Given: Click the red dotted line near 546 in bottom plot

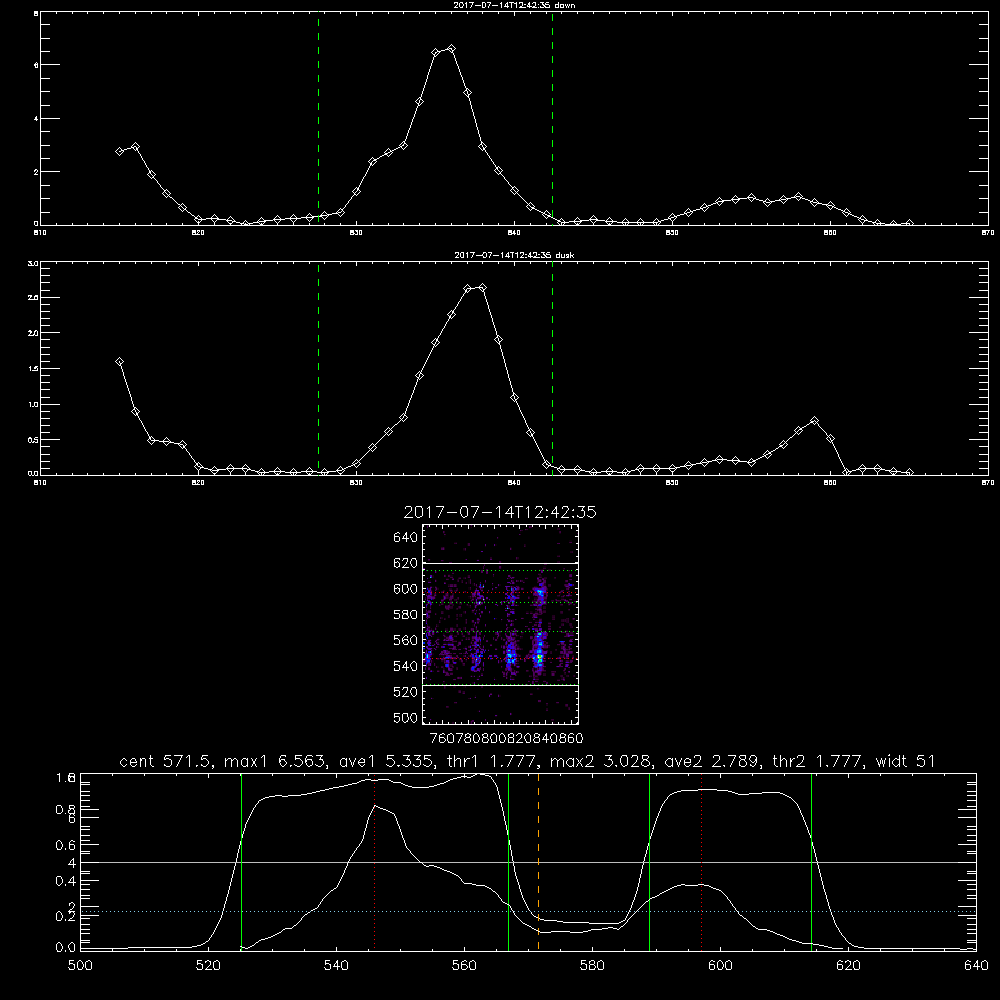Looking at the screenshot, I should 374,861.
